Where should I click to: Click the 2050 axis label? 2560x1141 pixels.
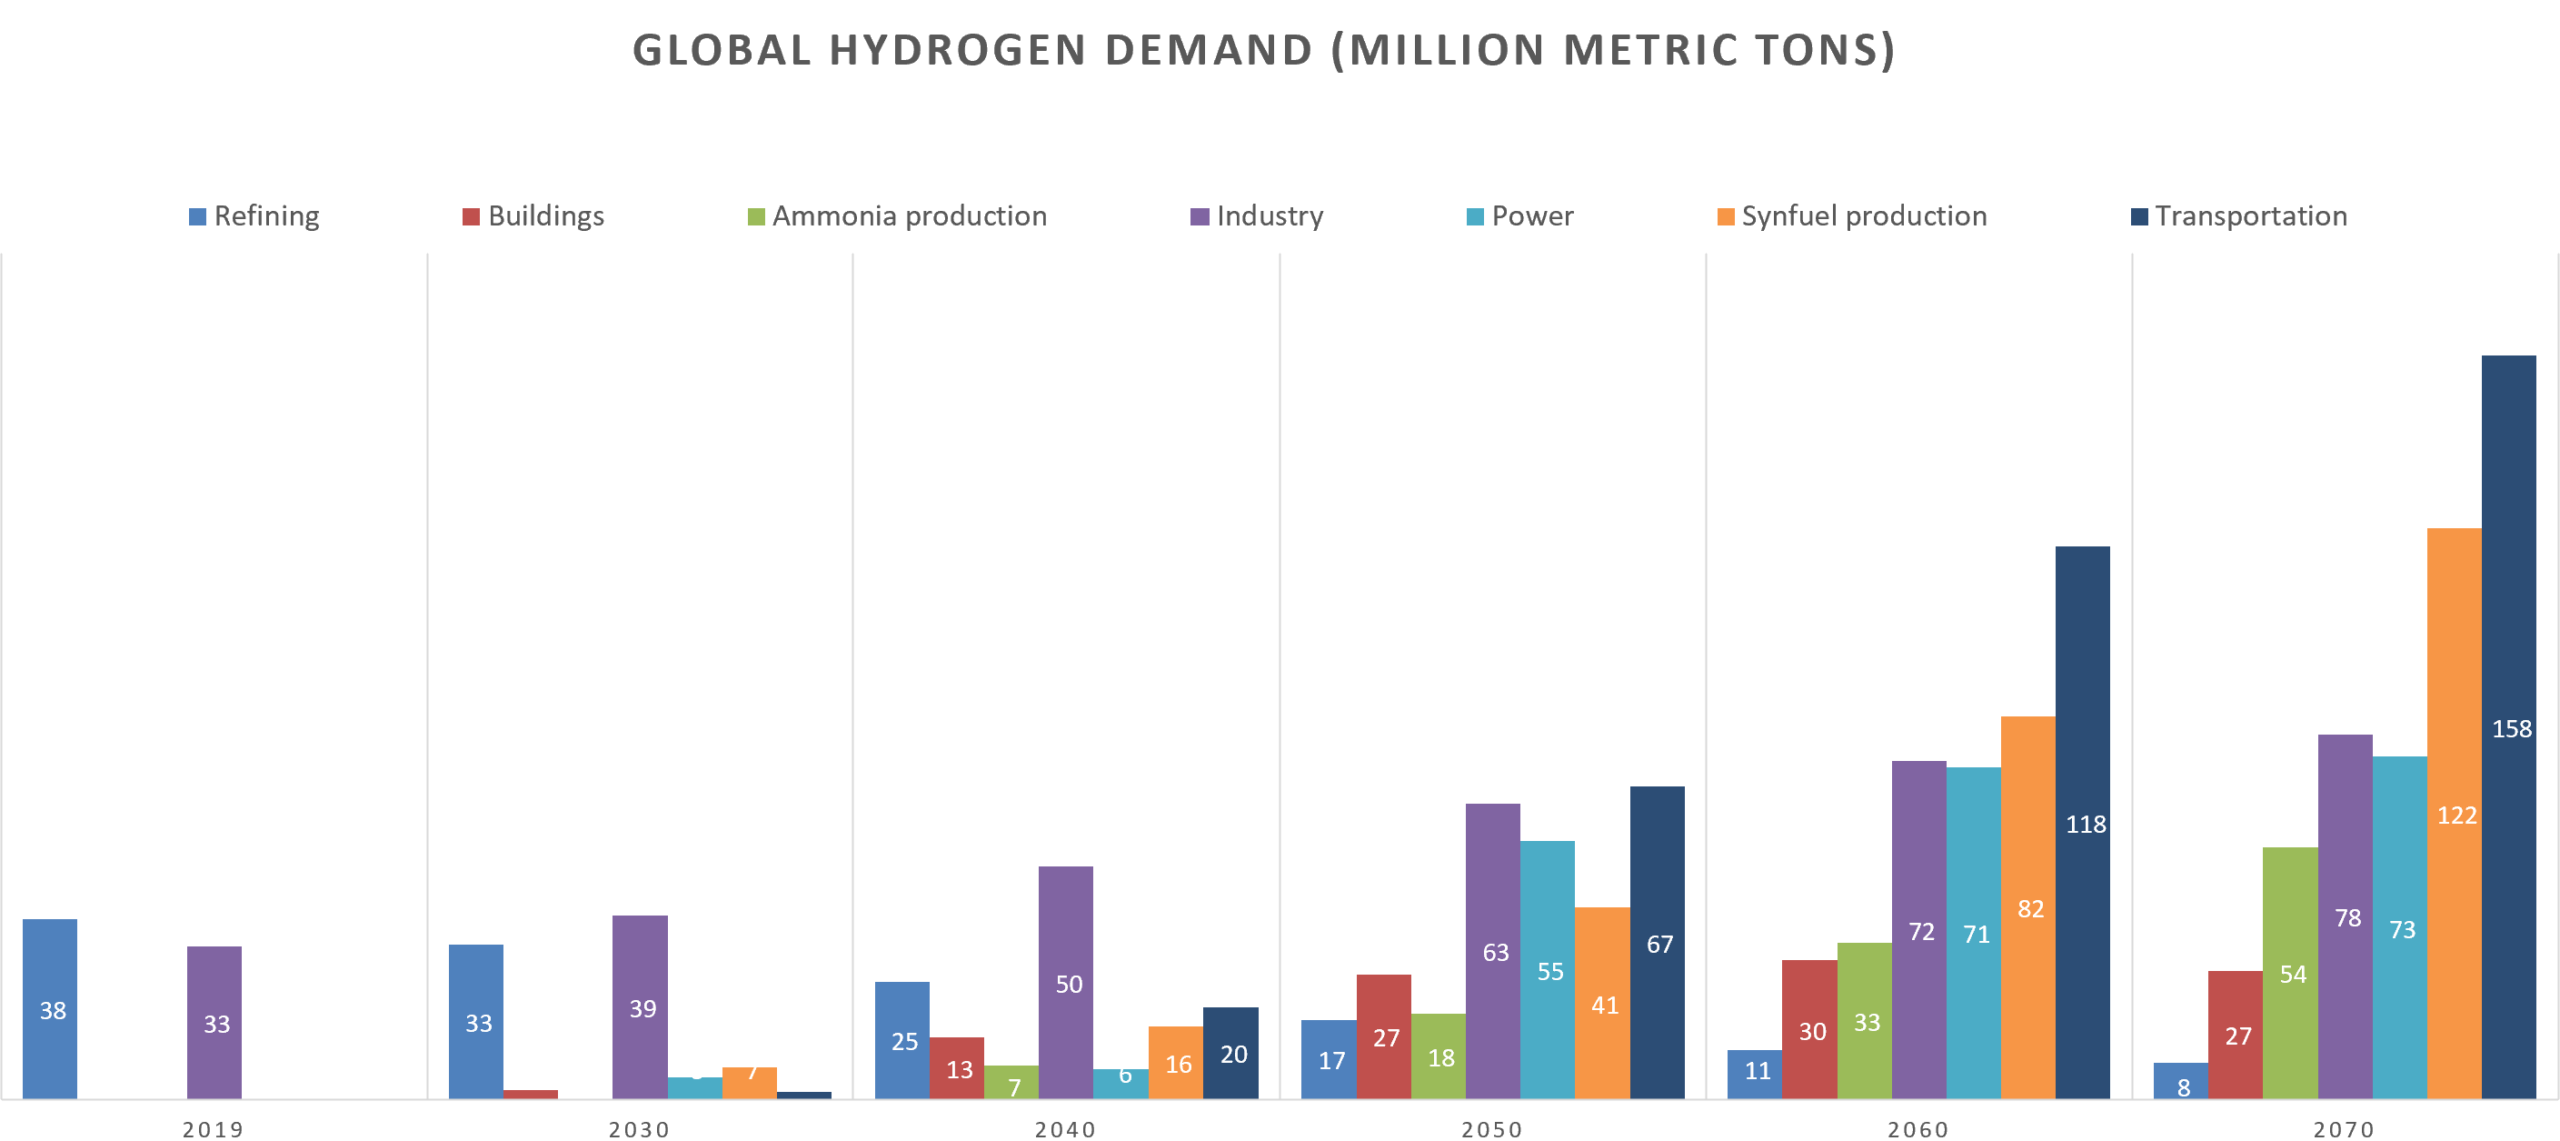pos(1492,1129)
